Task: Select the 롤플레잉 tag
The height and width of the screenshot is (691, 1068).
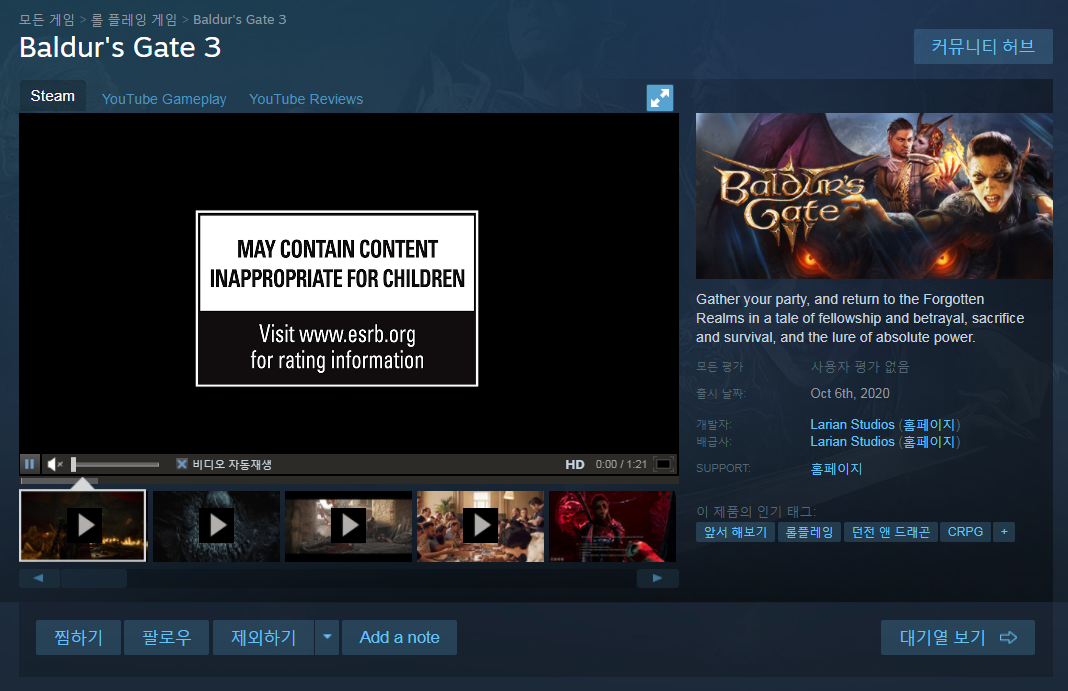Action: (809, 532)
